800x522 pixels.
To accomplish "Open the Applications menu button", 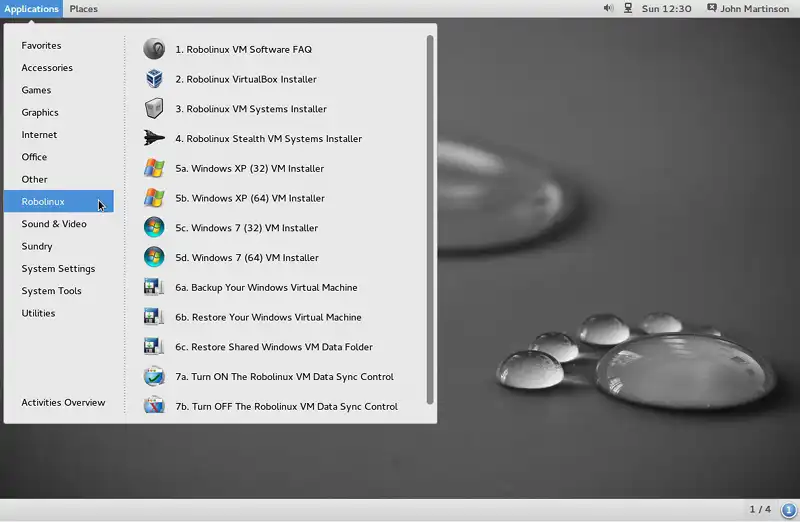I will [32, 9].
